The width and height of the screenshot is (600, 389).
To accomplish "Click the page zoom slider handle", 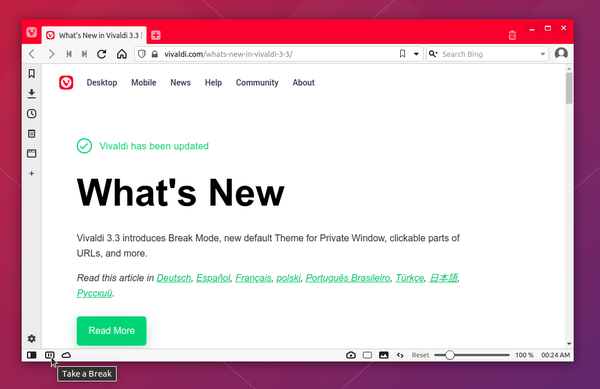I will click(450, 355).
